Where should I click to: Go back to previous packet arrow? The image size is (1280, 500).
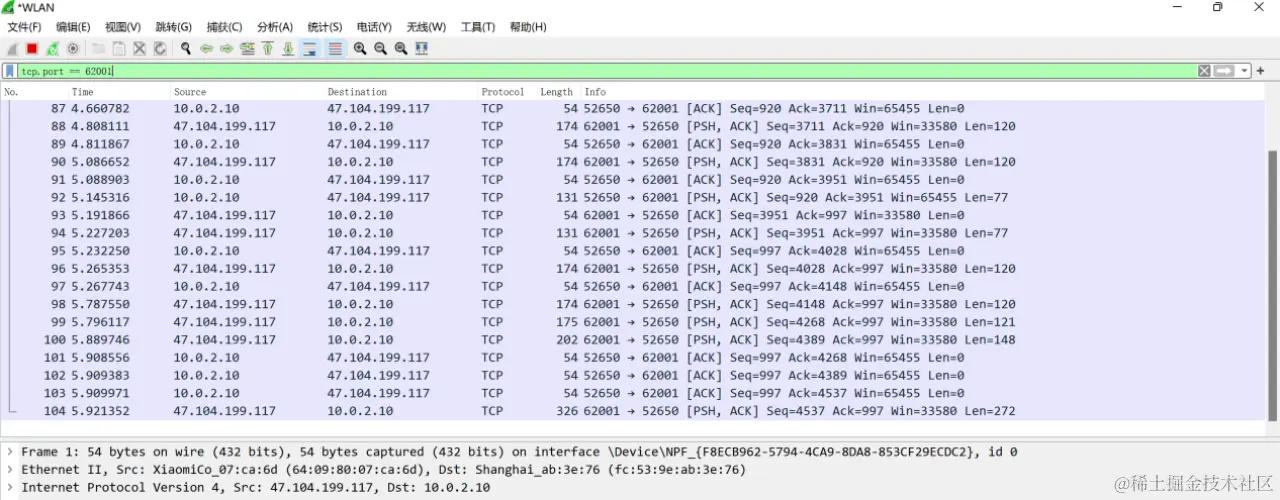coord(206,48)
